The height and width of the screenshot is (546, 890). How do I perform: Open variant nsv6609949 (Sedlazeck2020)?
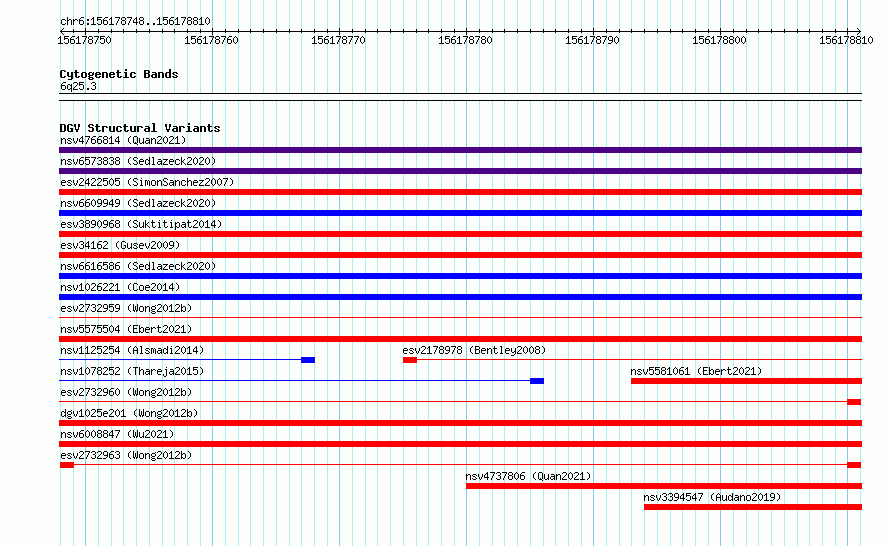138,203
